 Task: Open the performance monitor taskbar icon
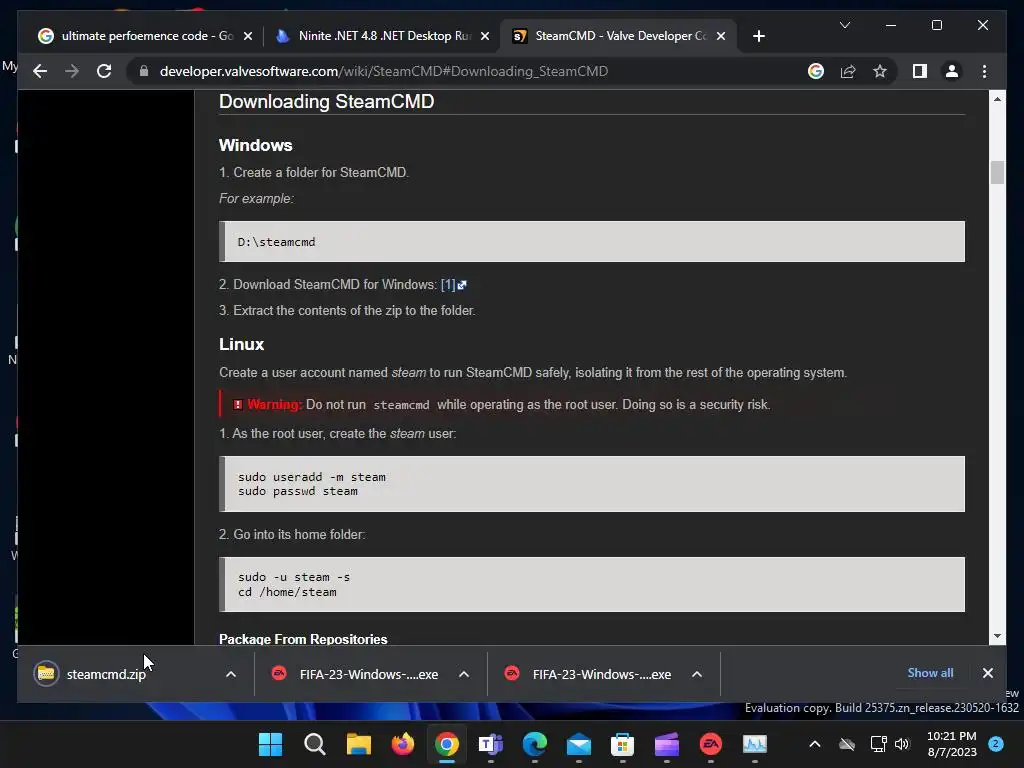point(754,744)
